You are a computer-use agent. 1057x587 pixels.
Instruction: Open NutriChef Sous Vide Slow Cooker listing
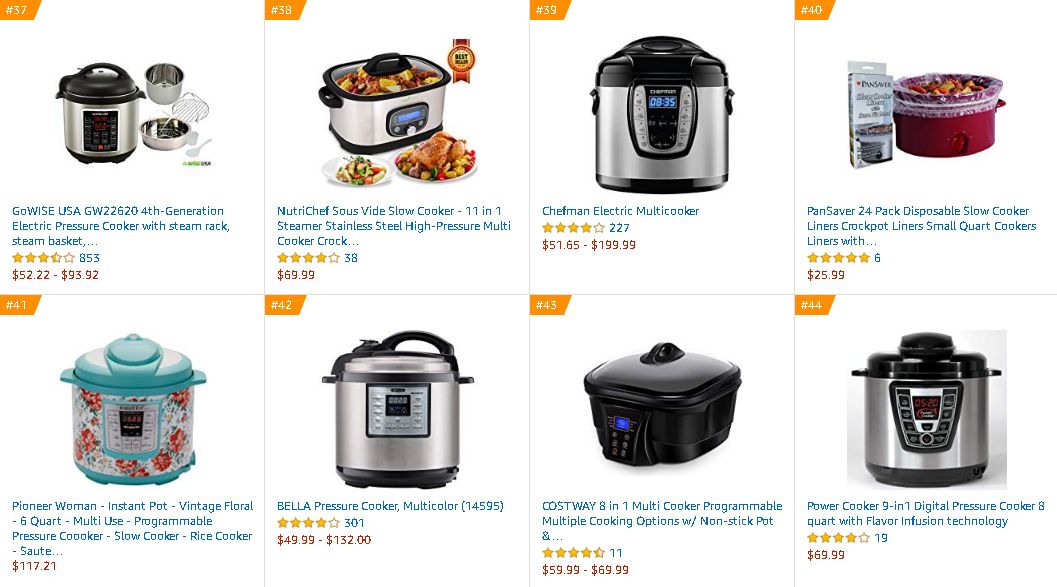click(394, 226)
